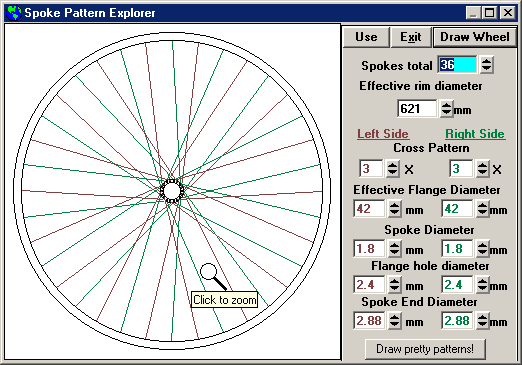Click the Draw Wheel button
The height and width of the screenshot is (365, 522).
[475, 37]
